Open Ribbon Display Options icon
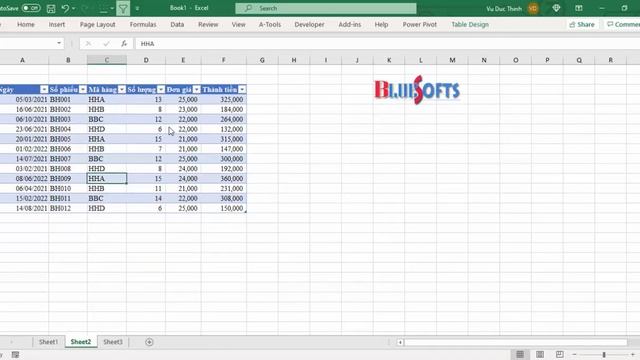 coord(579,8)
